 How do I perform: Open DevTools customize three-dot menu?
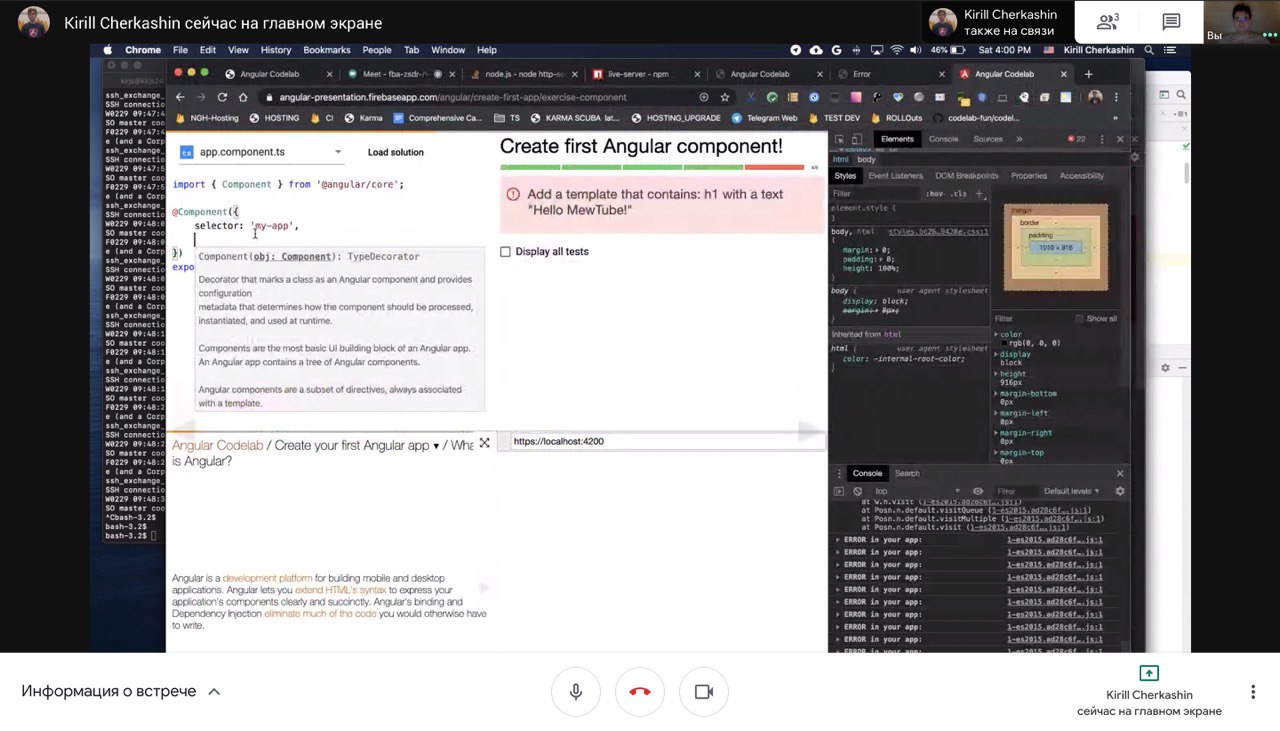pyautogui.click(x=1102, y=139)
